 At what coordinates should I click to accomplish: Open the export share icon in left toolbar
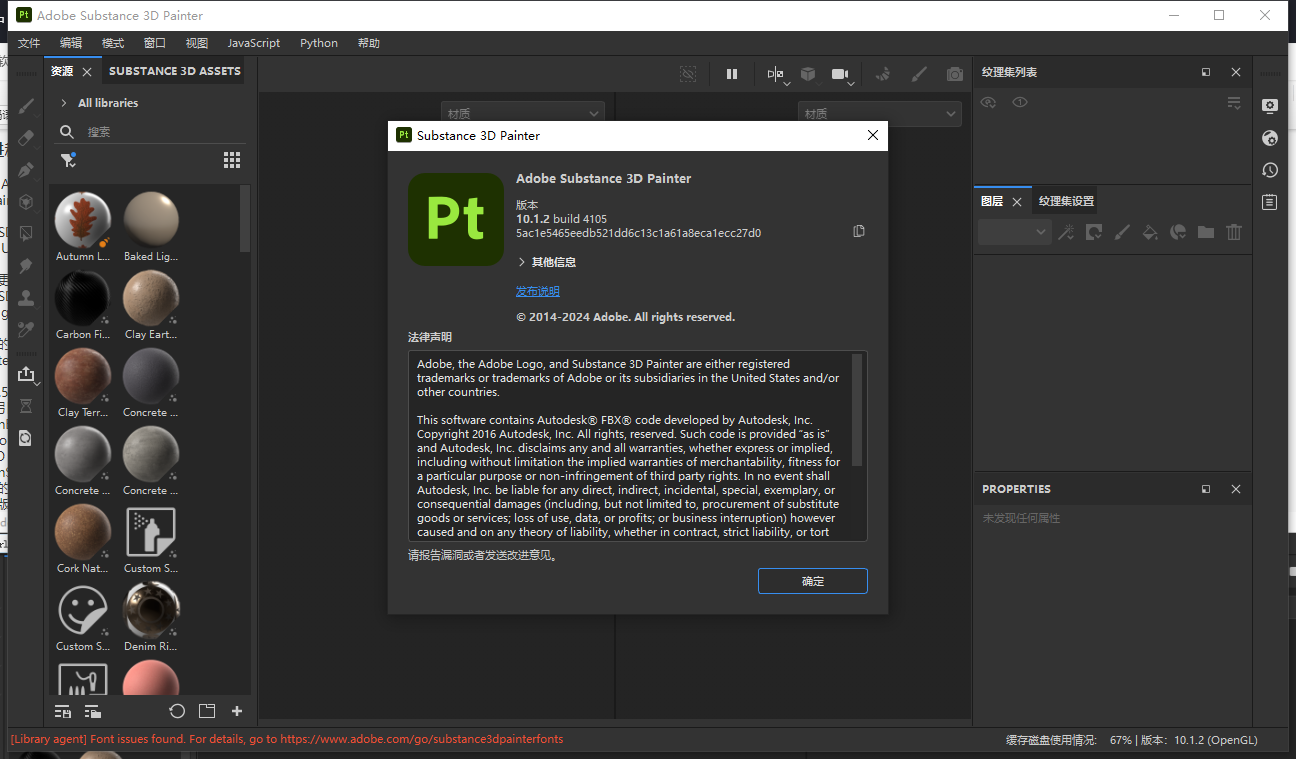(27, 374)
